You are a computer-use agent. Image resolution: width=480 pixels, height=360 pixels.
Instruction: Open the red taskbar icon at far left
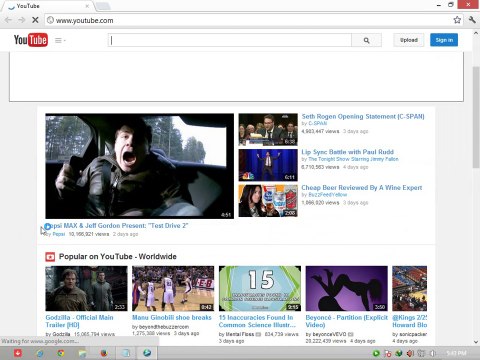[x=18, y=353]
